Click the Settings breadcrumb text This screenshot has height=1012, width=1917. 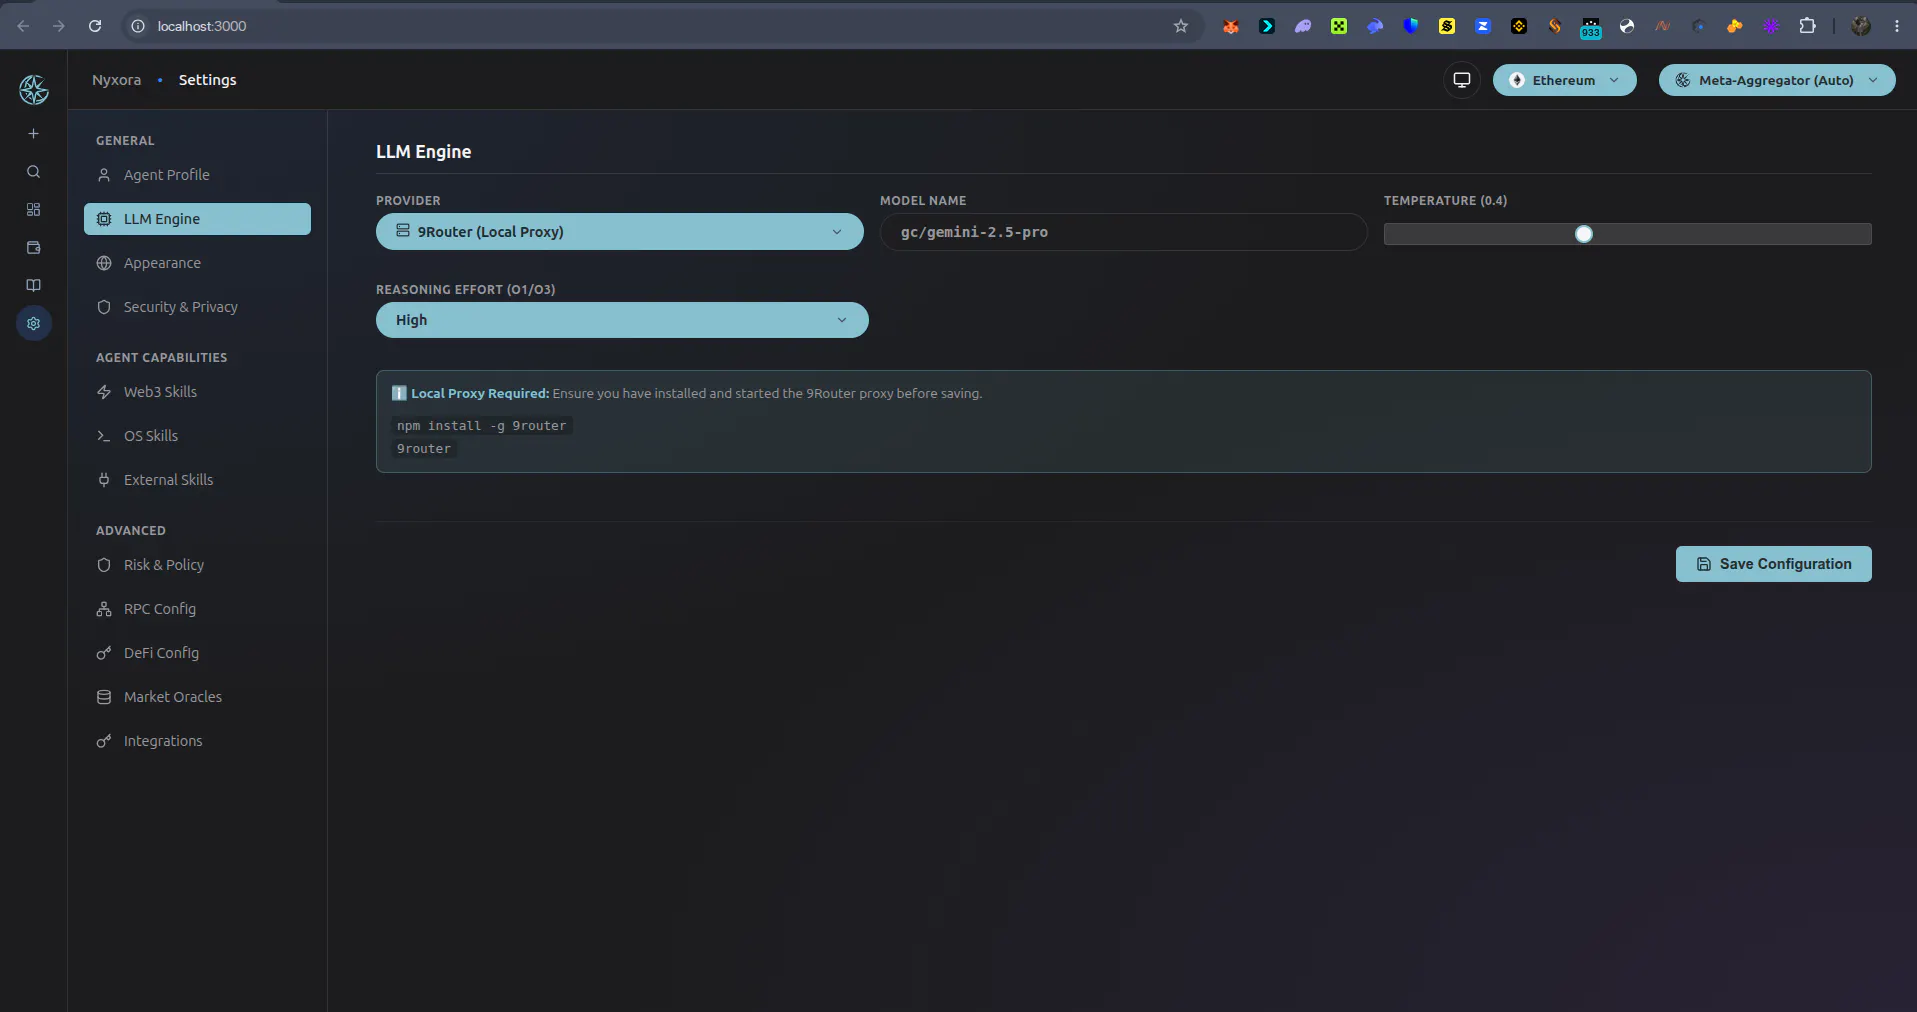coord(207,80)
